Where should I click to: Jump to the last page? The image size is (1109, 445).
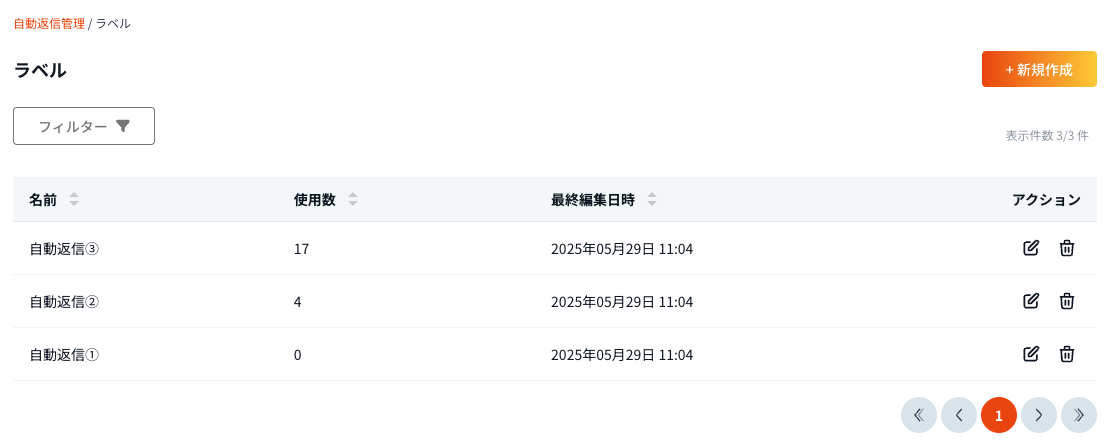(1079, 415)
